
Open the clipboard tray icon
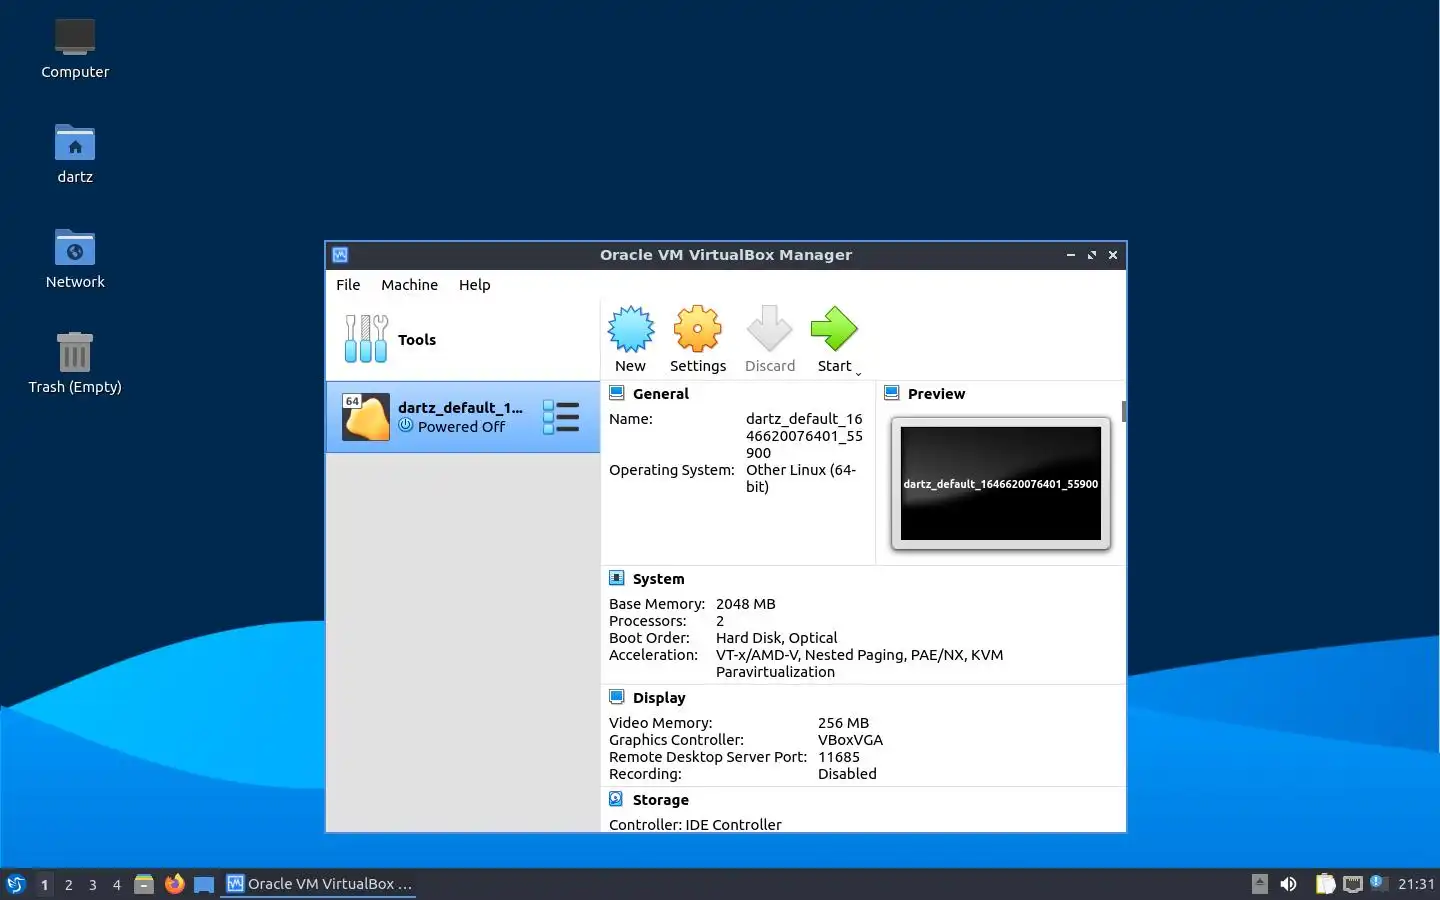1325,884
